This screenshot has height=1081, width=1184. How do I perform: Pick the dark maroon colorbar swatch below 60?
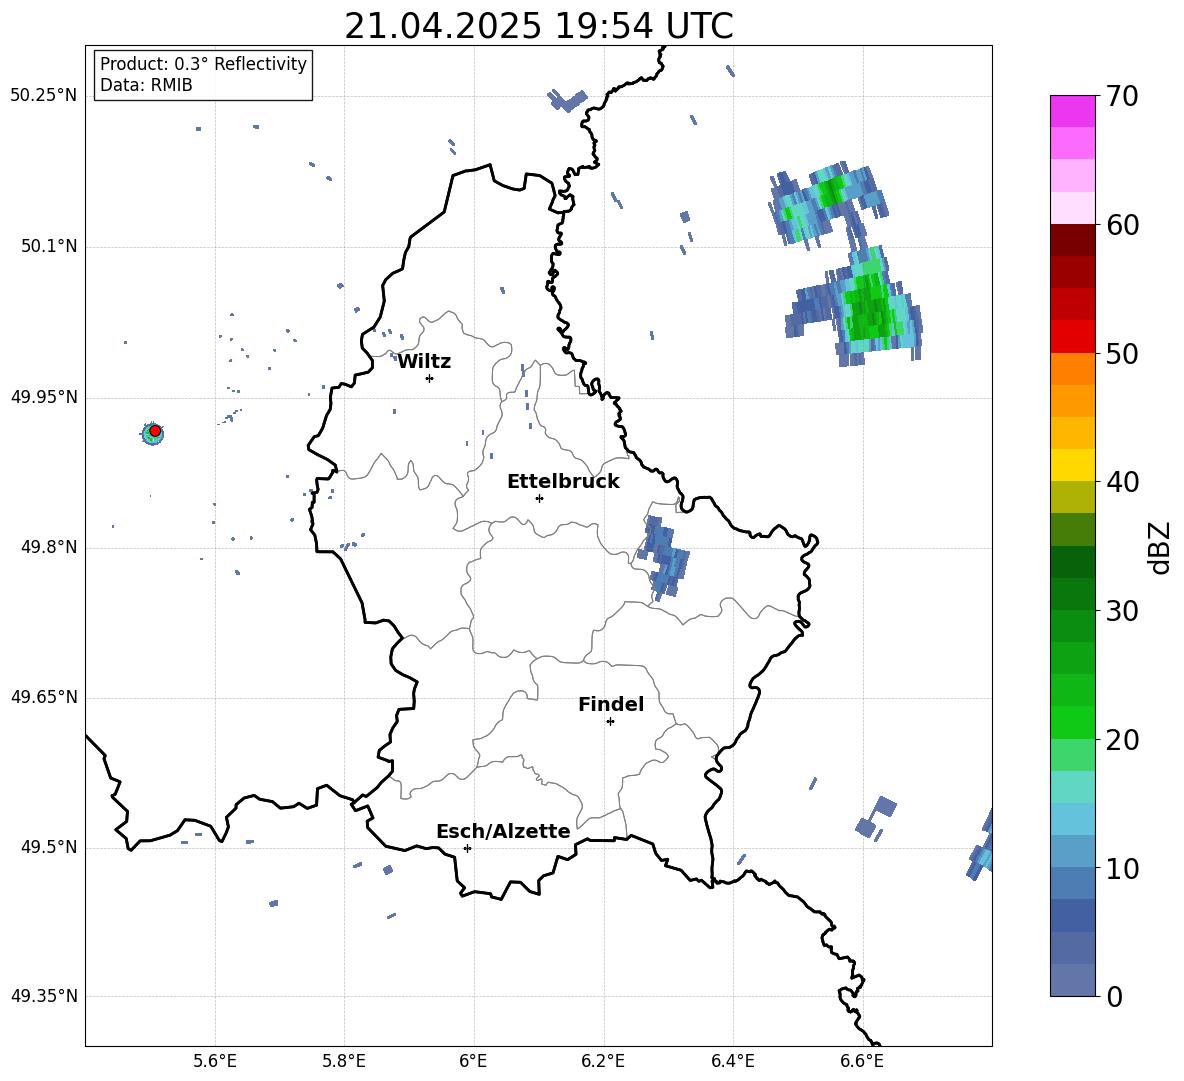1072,240
